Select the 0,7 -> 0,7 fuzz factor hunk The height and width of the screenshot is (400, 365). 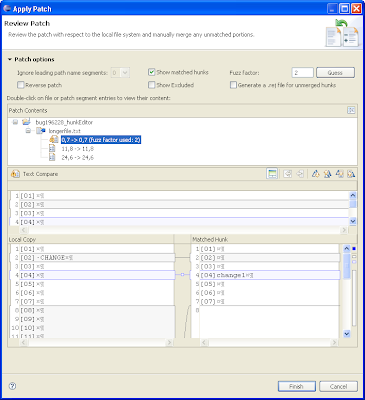tap(101, 140)
